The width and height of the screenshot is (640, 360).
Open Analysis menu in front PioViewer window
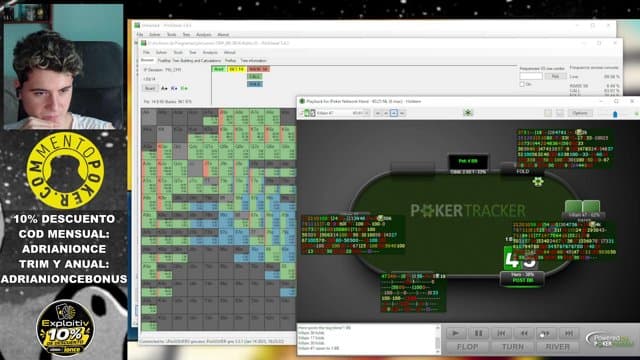pyautogui.click(x=210, y=53)
